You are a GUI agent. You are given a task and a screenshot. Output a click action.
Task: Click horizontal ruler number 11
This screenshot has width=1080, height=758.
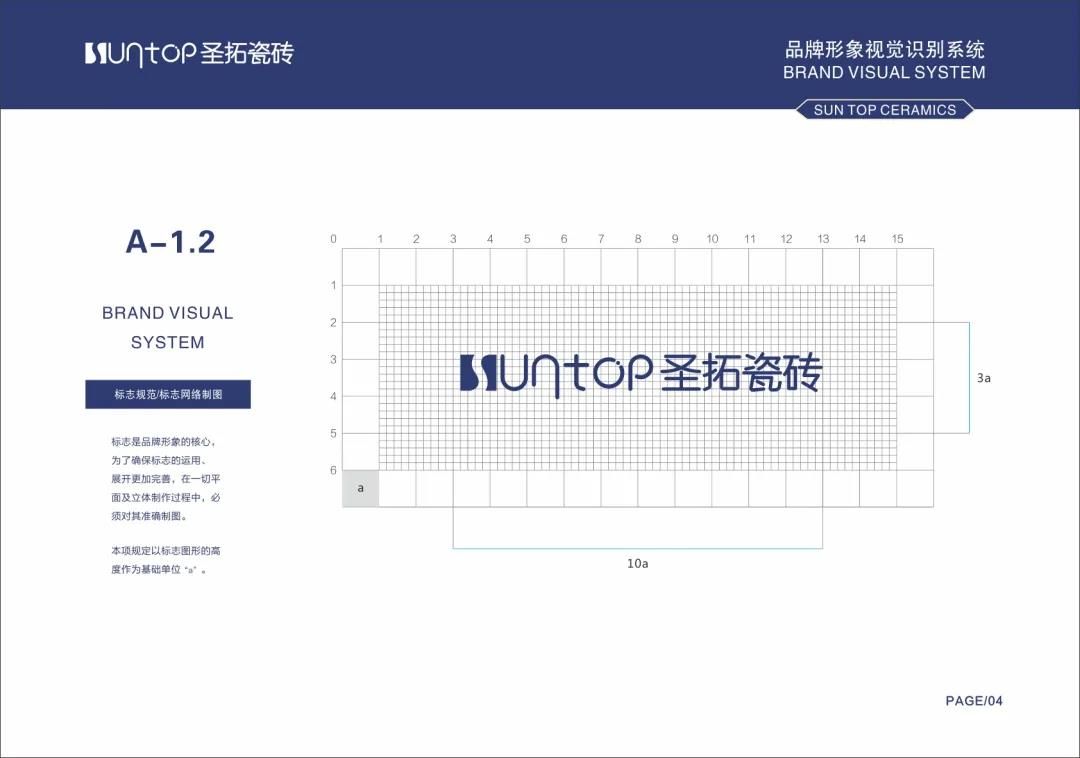coord(749,239)
